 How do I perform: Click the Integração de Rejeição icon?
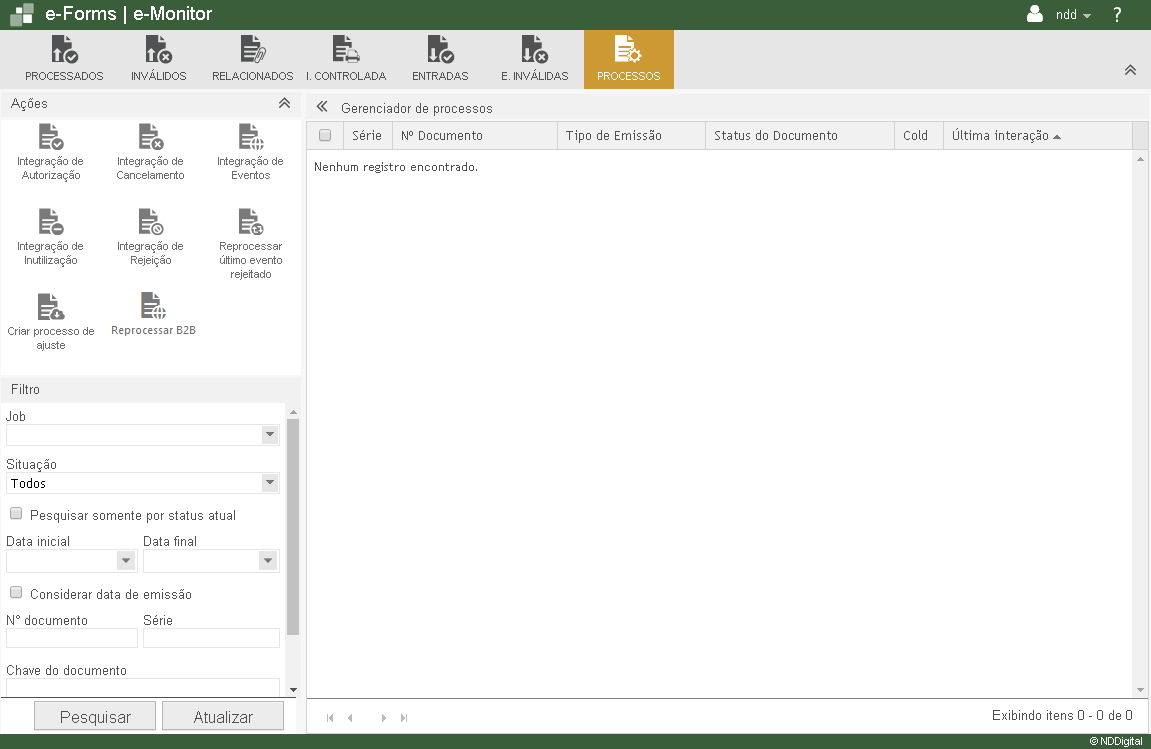click(x=150, y=223)
